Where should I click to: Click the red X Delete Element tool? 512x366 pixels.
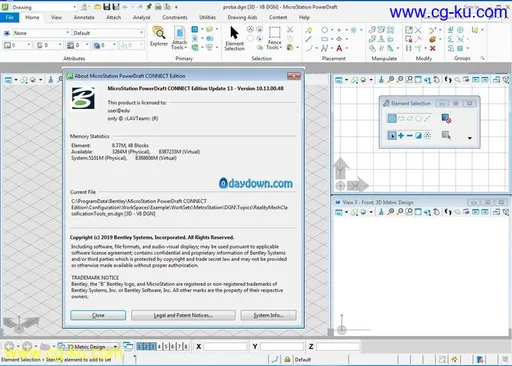[433, 48]
